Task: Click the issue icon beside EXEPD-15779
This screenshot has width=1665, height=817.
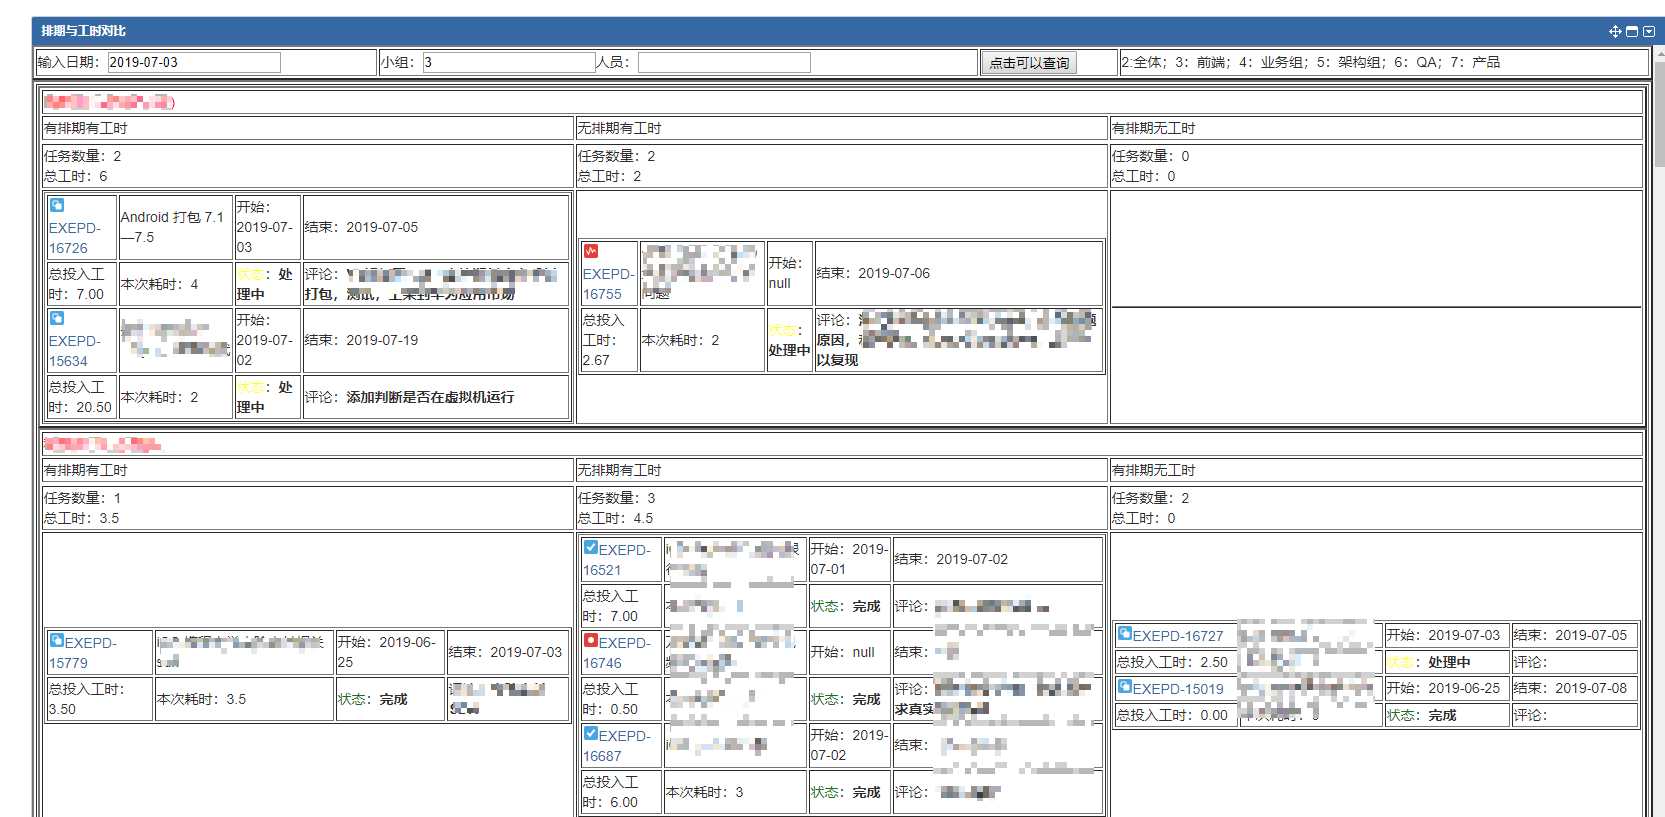Action: tap(57, 640)
